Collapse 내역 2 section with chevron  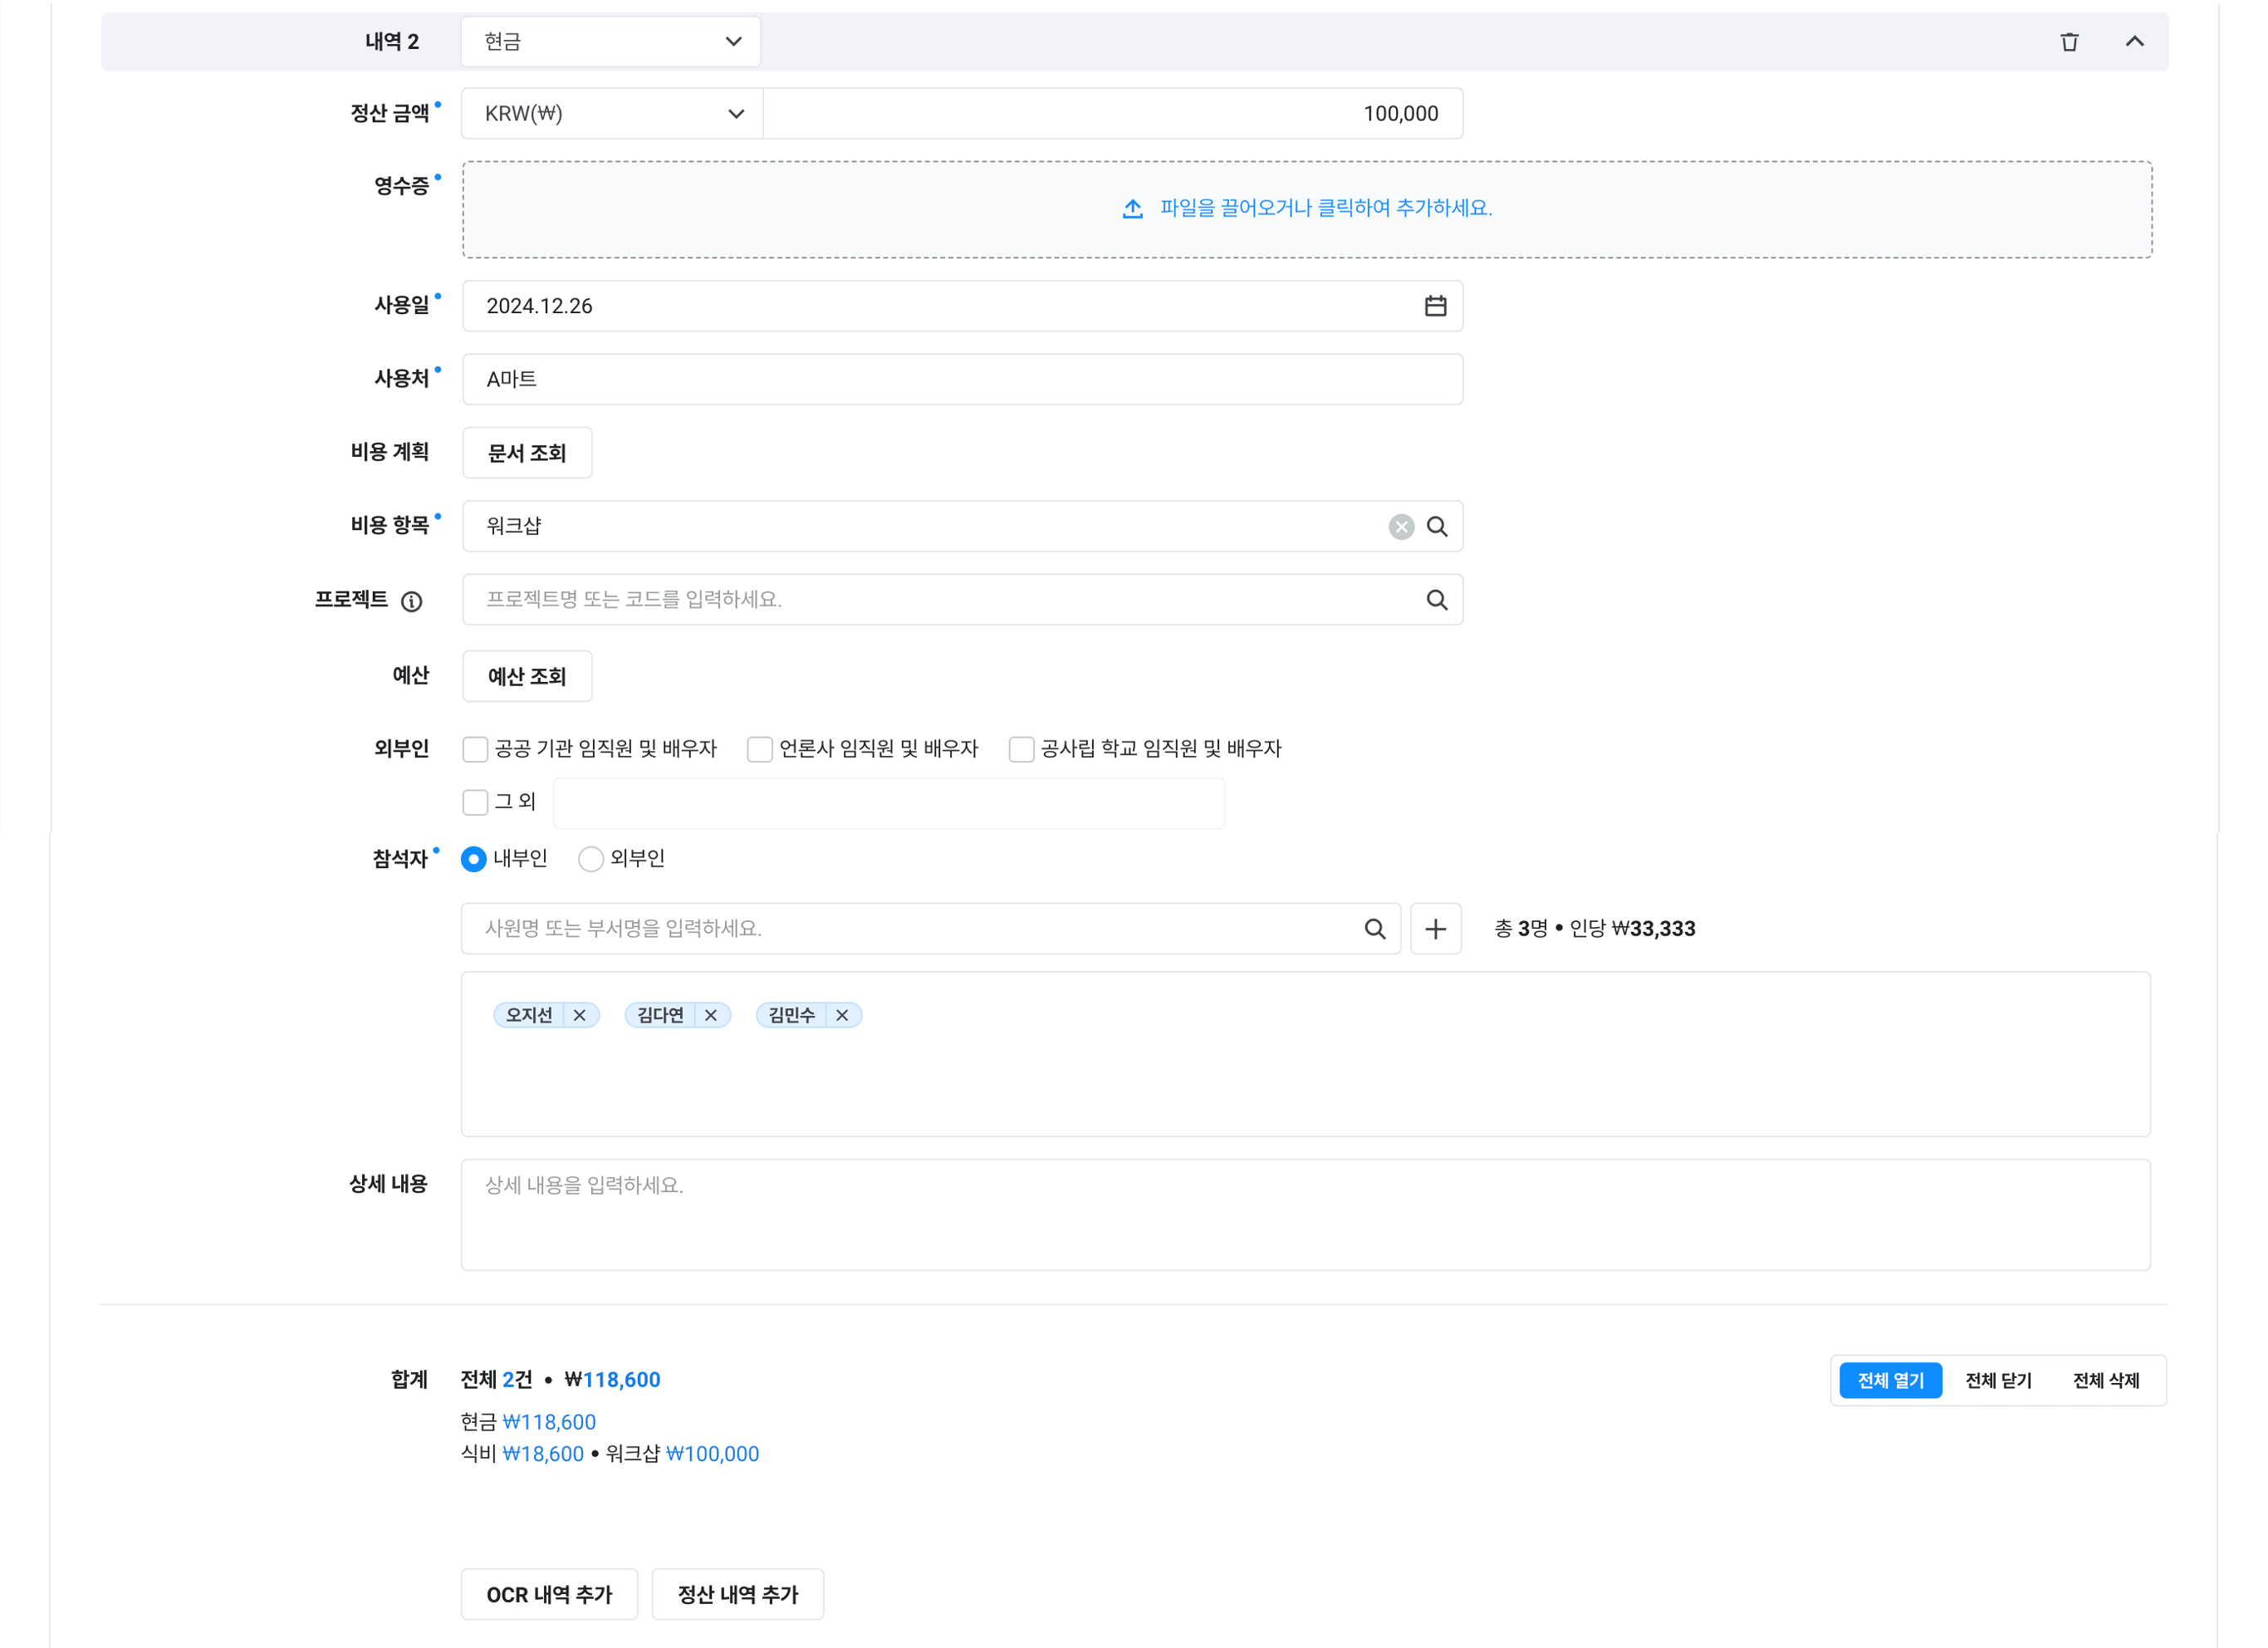(2134, 42)
